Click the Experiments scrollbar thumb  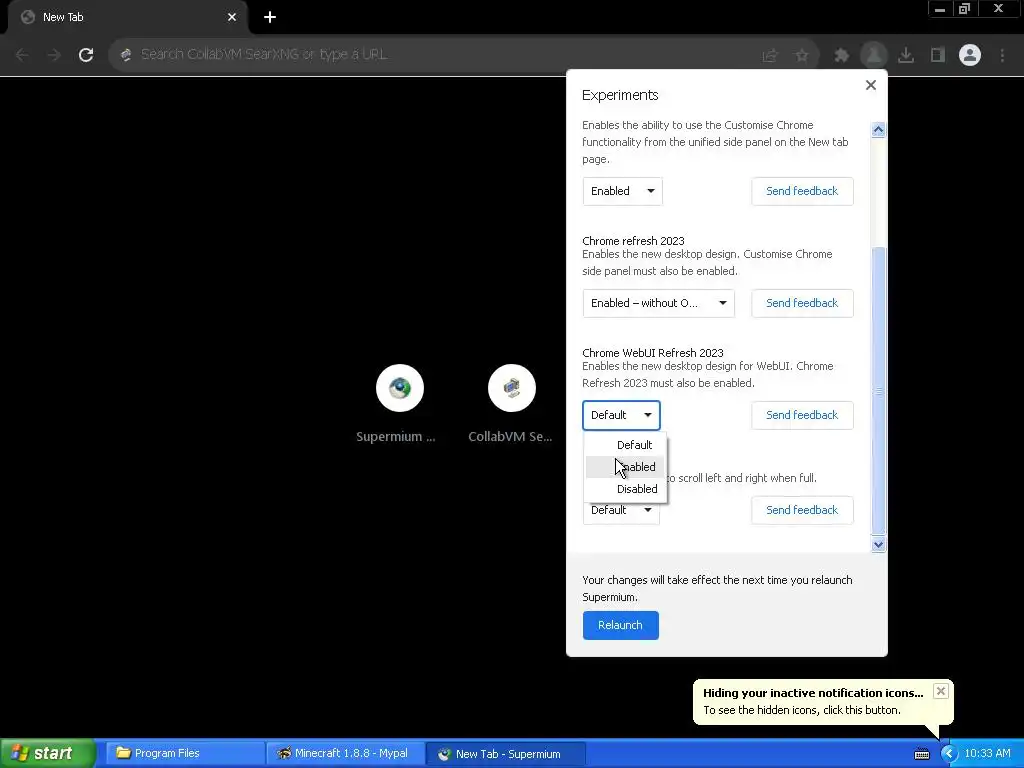[x=878, y=391]
